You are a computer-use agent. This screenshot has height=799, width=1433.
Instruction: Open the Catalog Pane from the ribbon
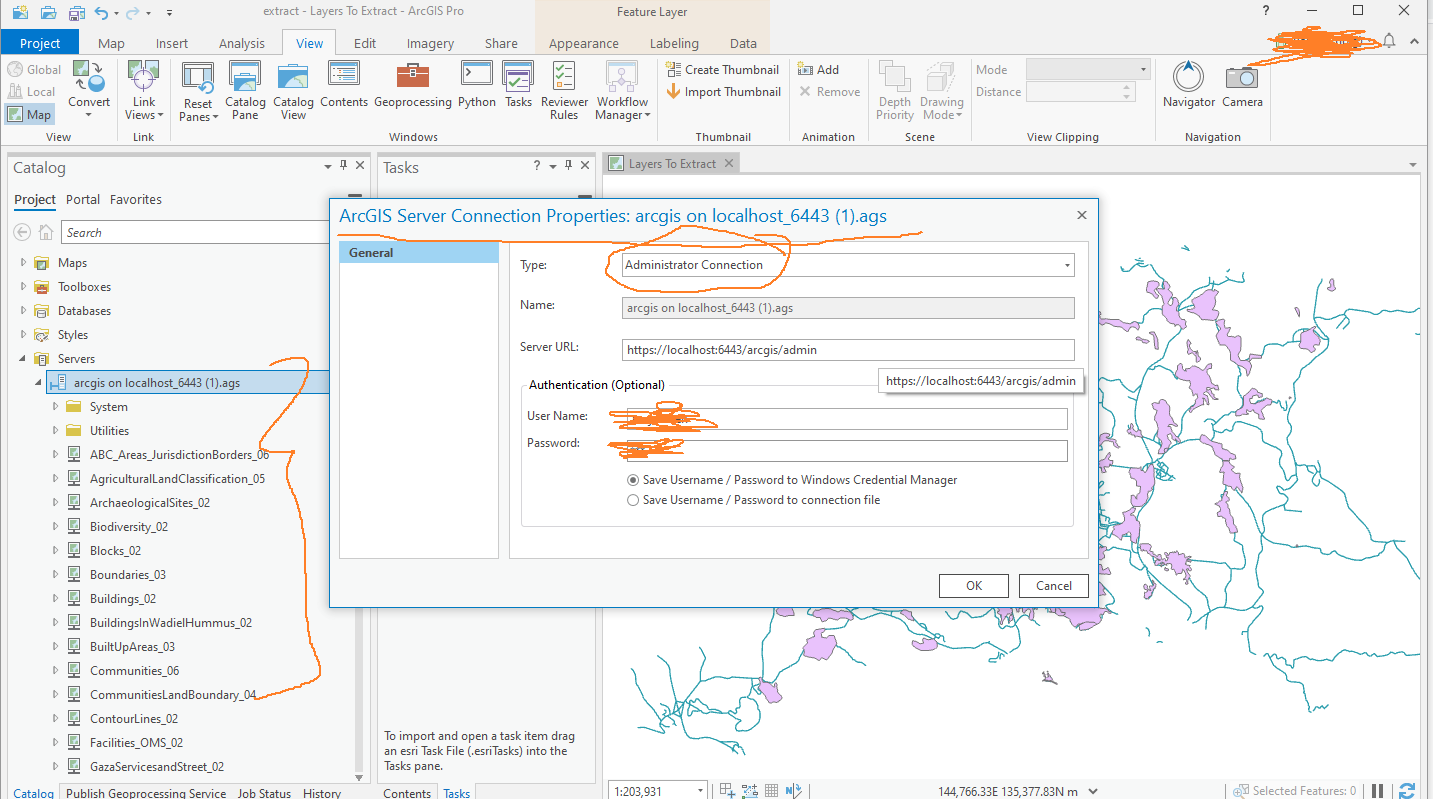pyautogui.click(x=245, y=91)
